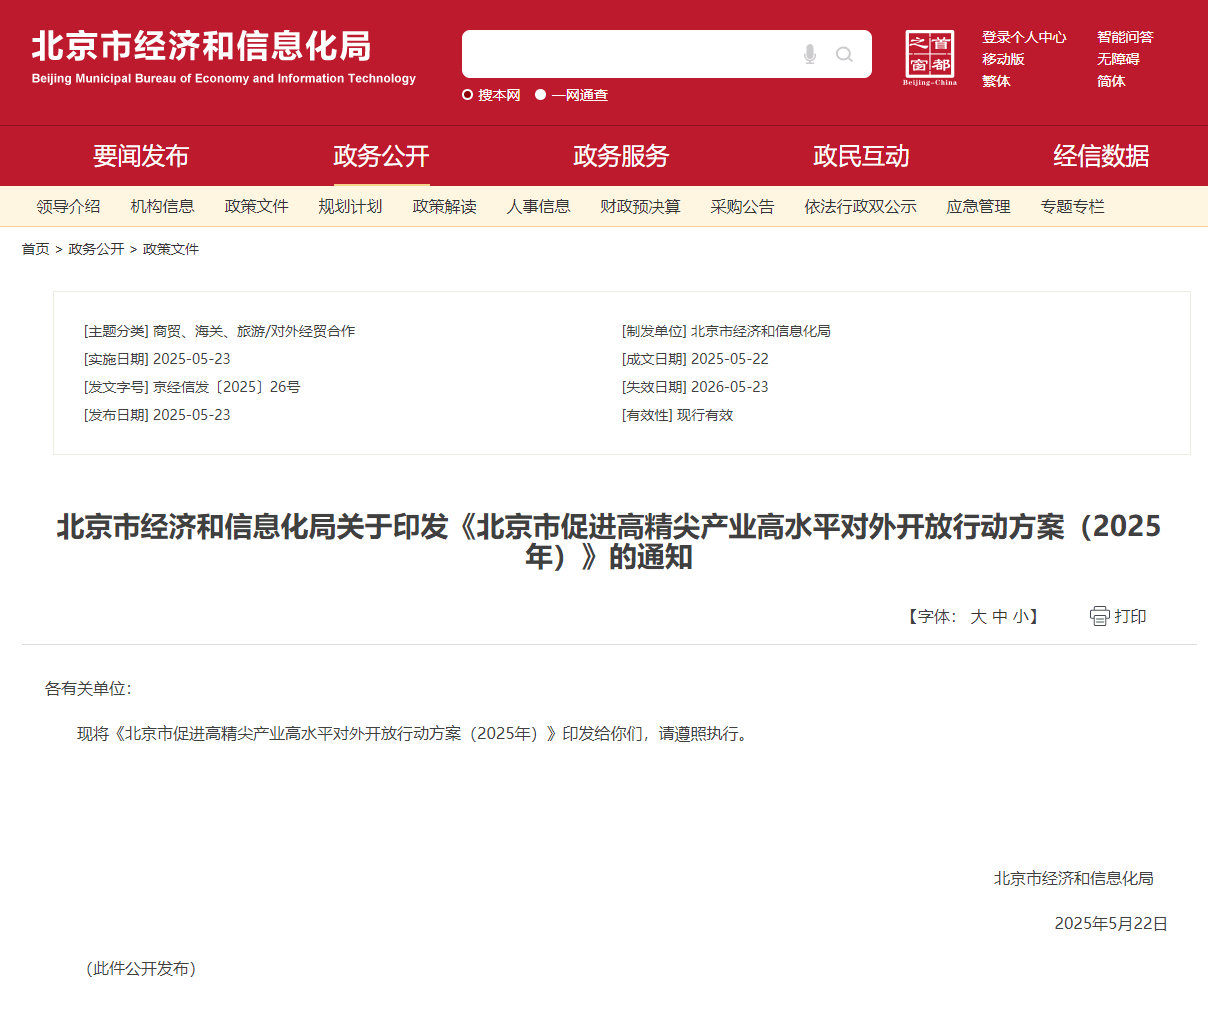Switch to 繁体 traditional Chinese
The width and height of the screenshot is (1208, 1030).
pyautogui.click(x=996, y=81)
